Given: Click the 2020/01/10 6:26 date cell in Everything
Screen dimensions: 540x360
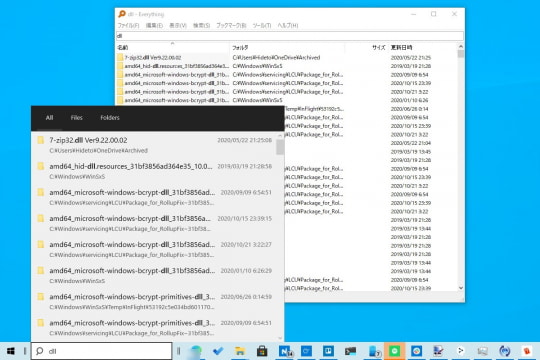Looking at the screenshot, I should [x=409, y=100].
